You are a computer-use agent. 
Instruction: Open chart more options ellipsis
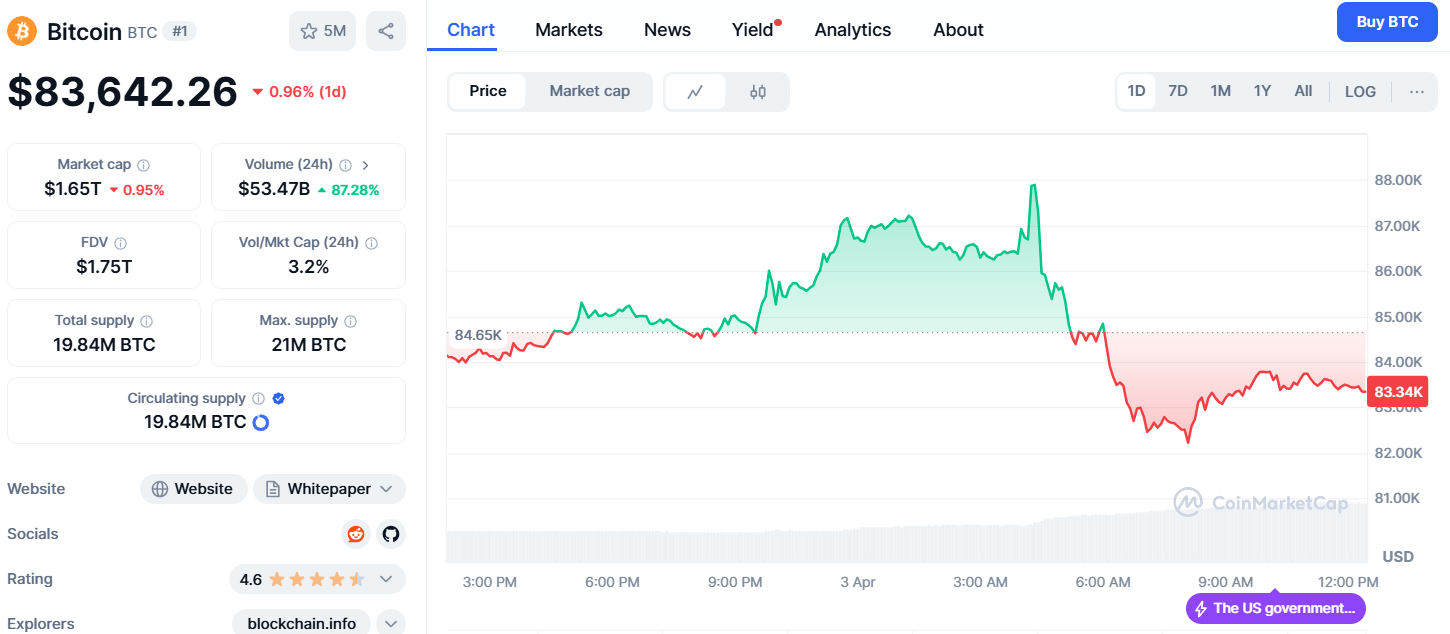tap(1416, 92)
